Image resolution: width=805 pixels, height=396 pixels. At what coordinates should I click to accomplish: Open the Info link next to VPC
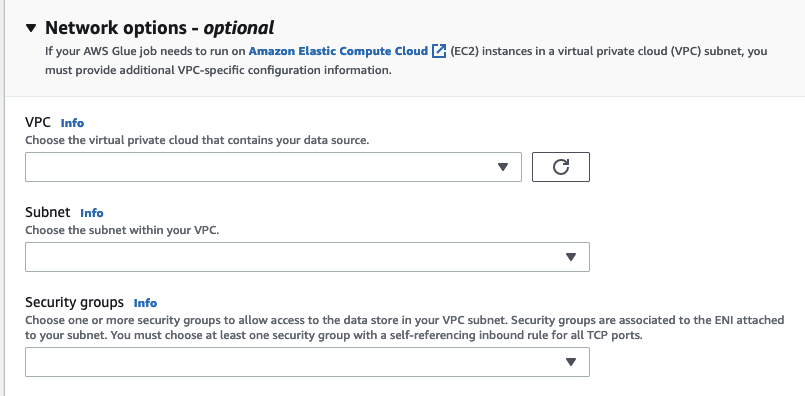72,123
